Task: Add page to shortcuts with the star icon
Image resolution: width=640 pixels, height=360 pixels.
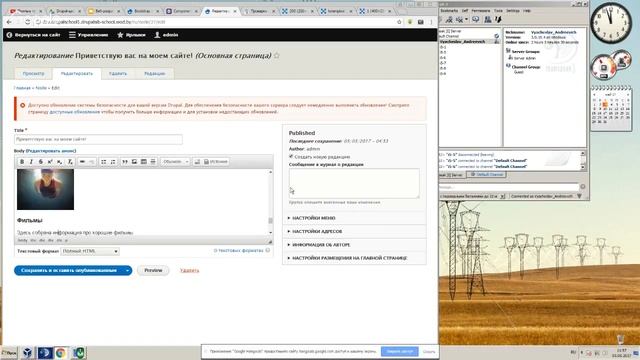Action: pyautogui.click(x=277, y=56)
